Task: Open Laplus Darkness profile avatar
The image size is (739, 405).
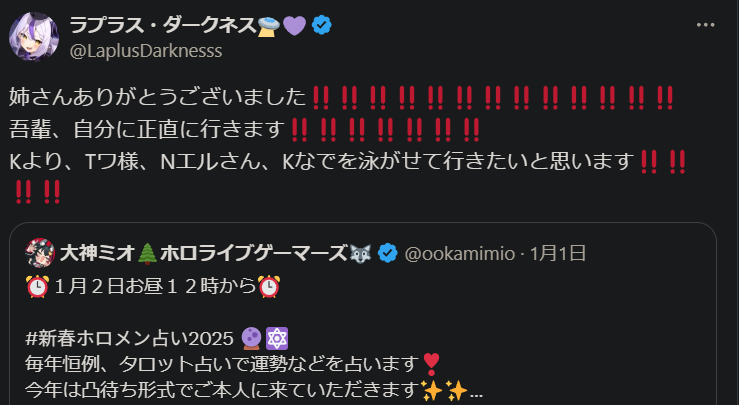Action: [33, 37]
